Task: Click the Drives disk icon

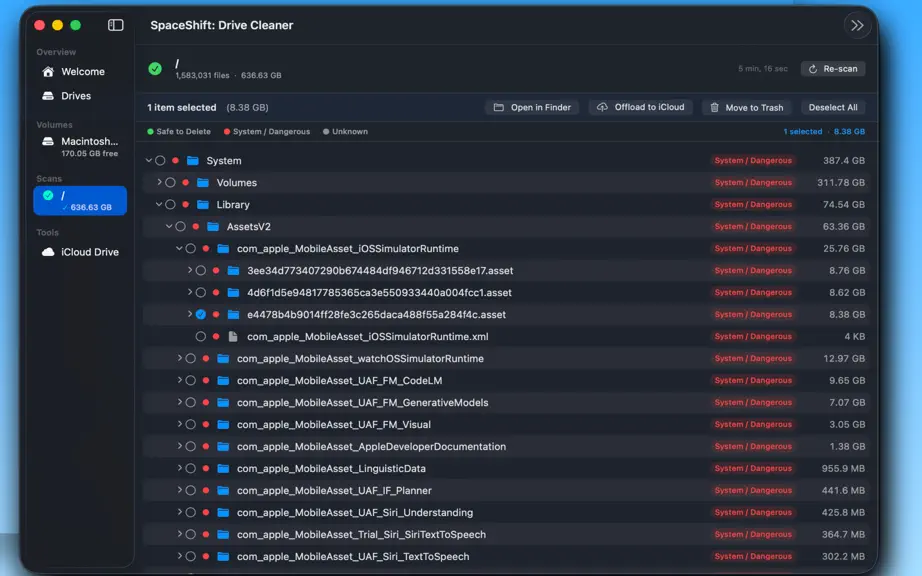Action: tap(48, 96)
